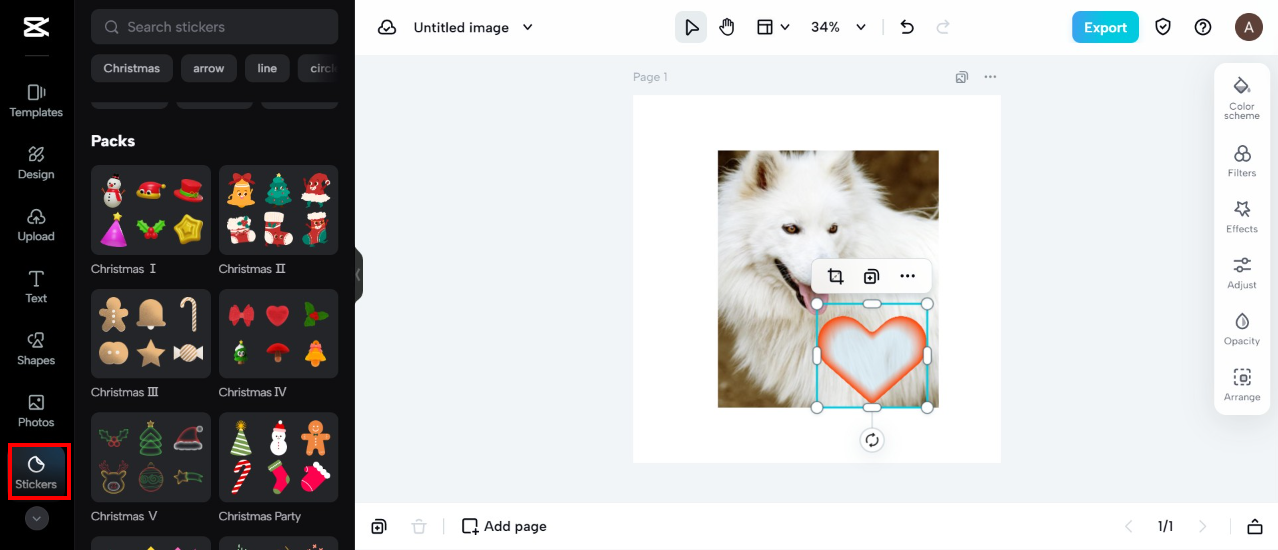Open the Arrange panel
Viewport: 1278px width, 550px height.
pyautogui.click(x=1242, y=385)
